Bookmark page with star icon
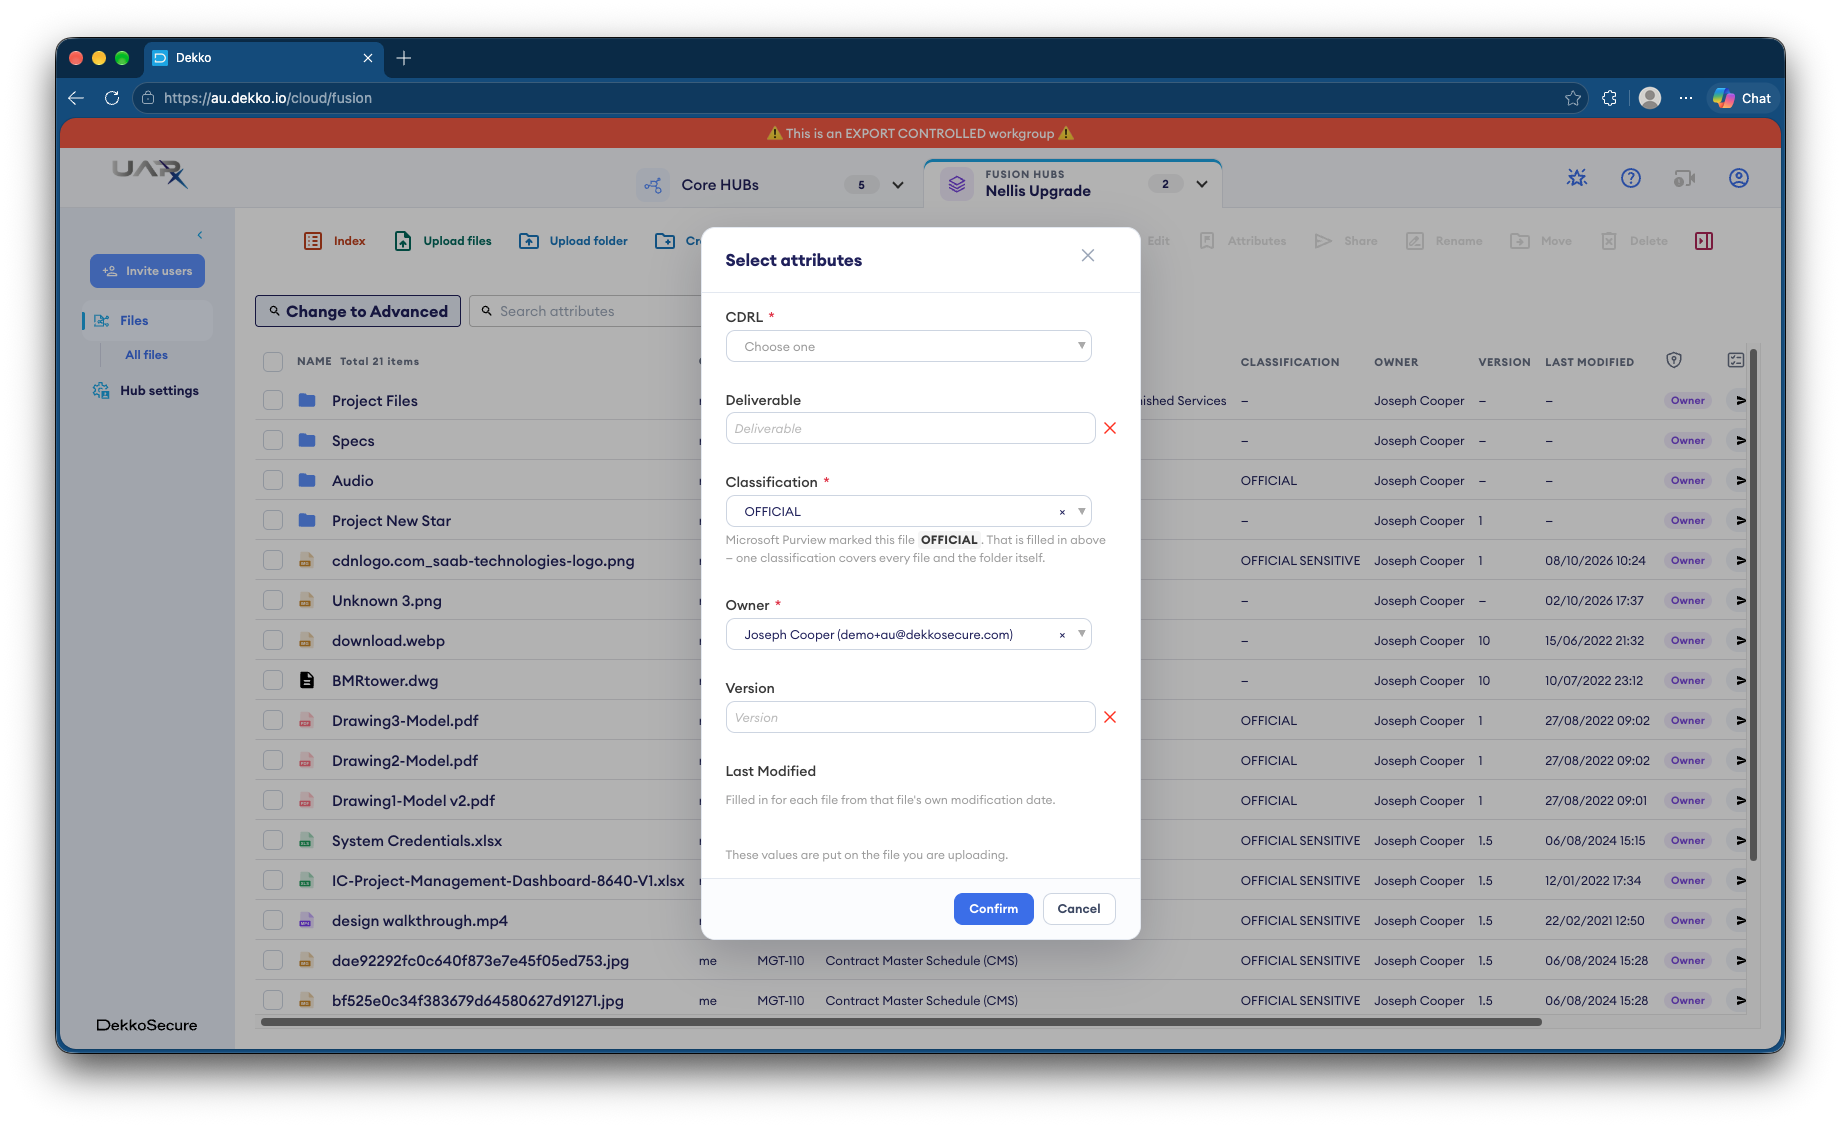This screenshot has height=1127, width=1841. (1573, 98)
